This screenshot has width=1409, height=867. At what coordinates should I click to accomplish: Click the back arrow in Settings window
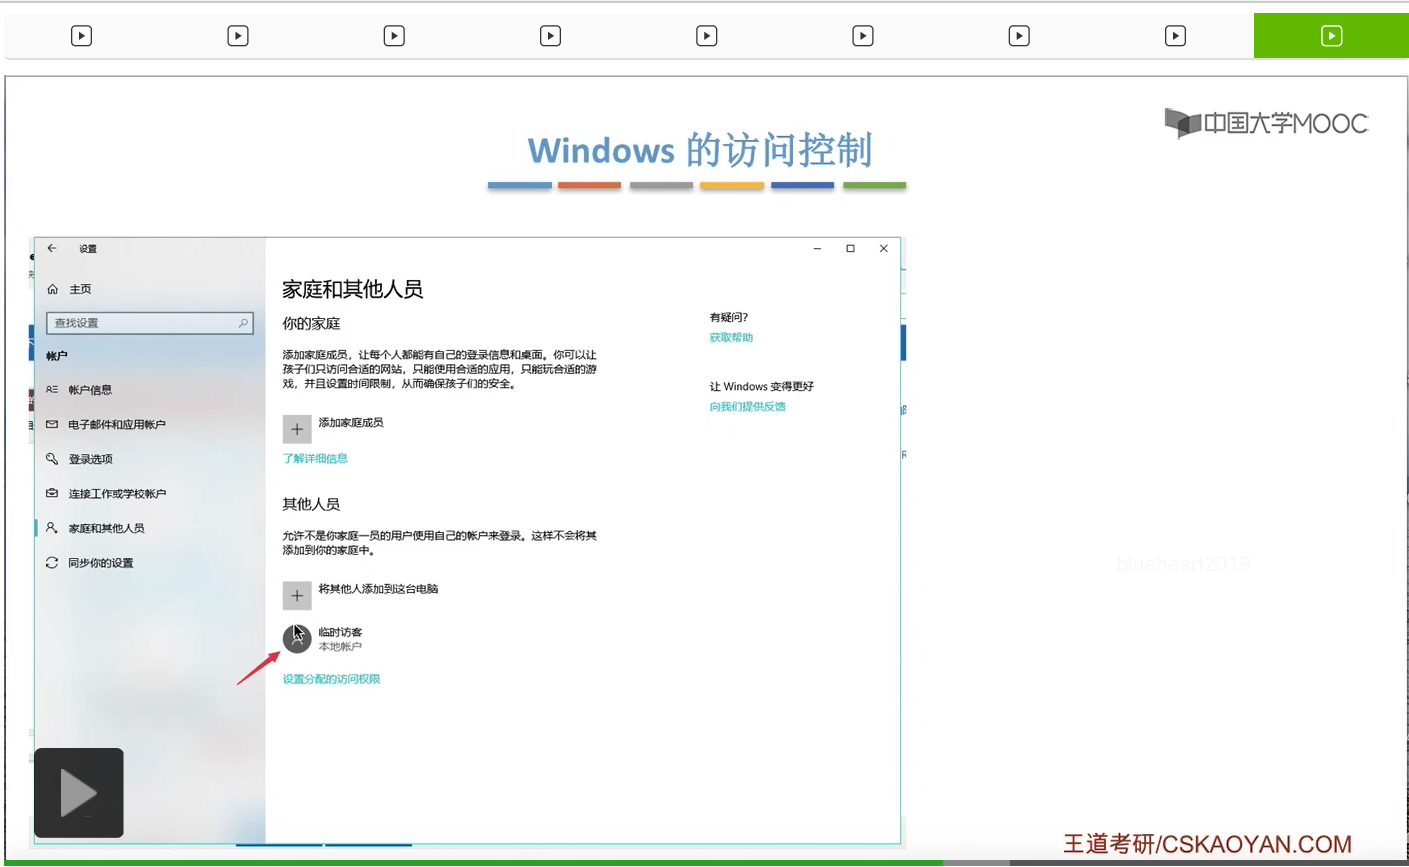point(52,248)
